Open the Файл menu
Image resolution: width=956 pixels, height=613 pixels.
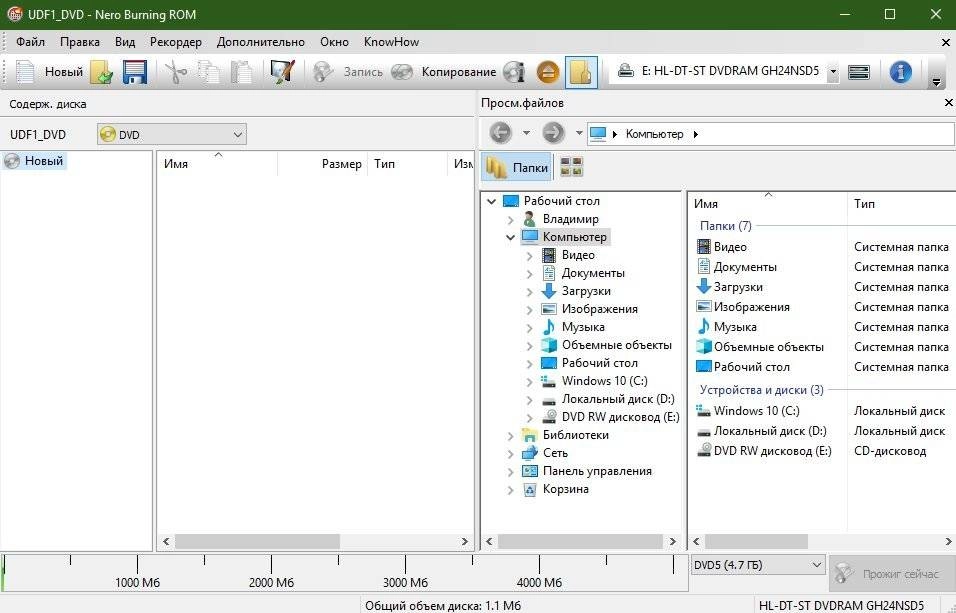[30, 42]
